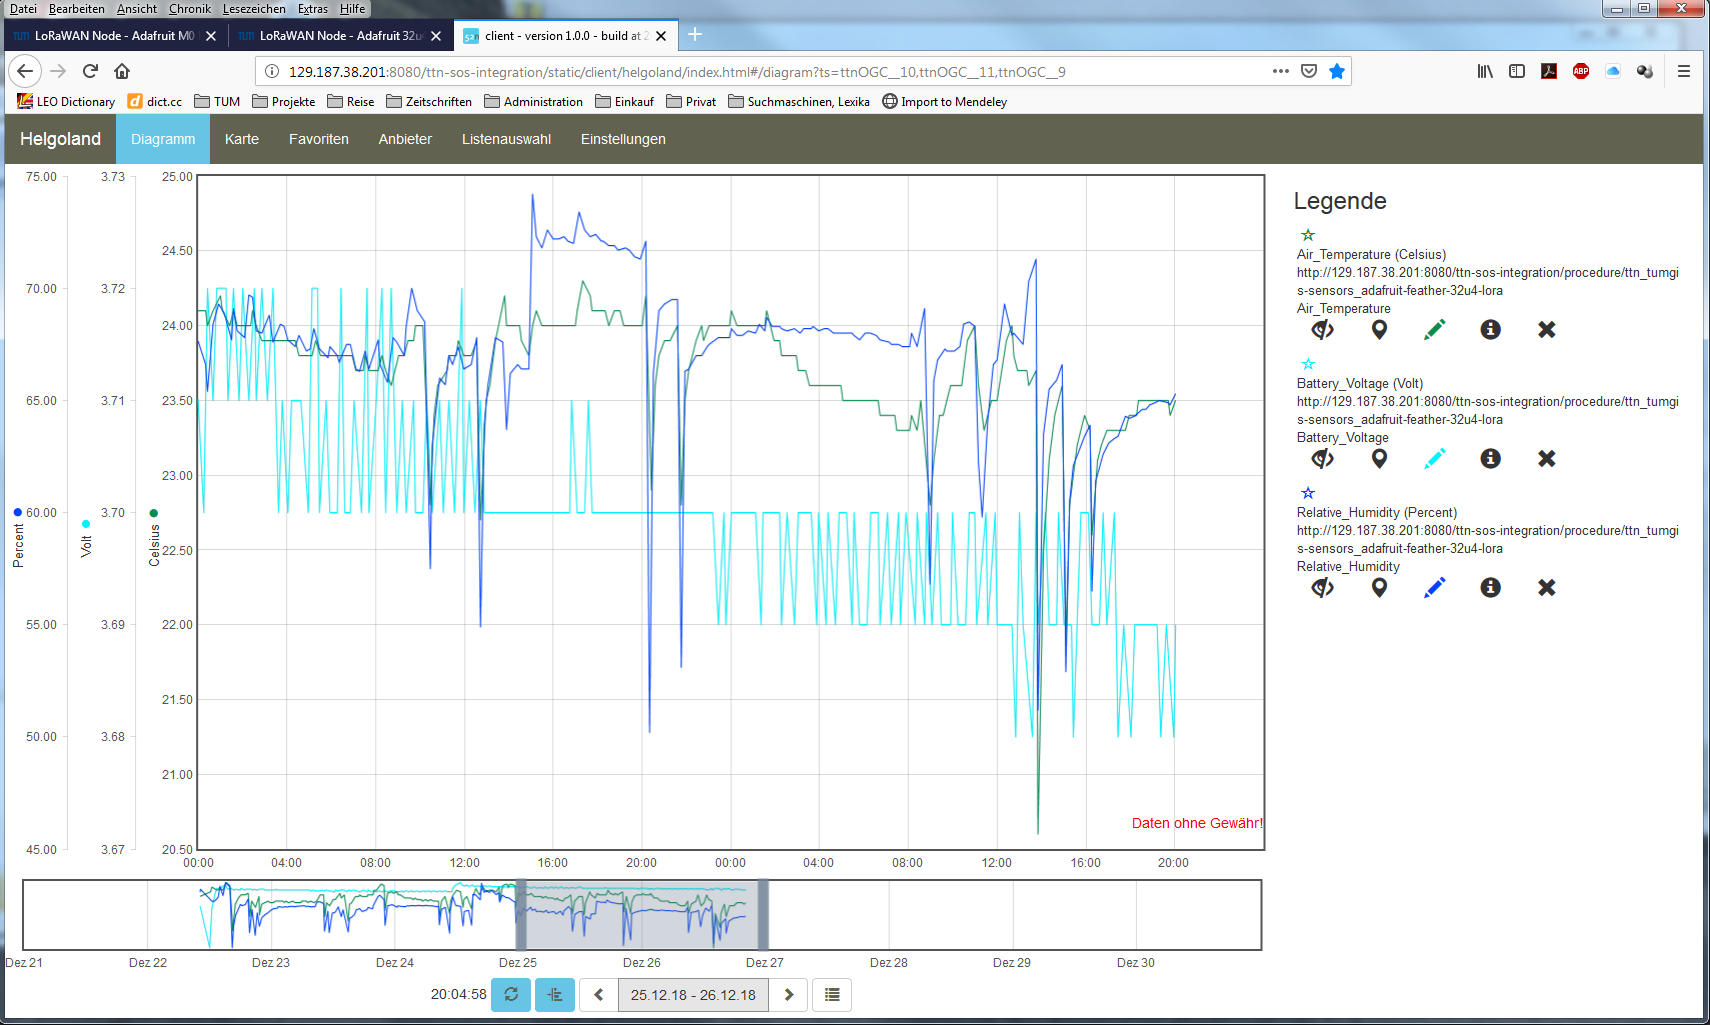The width and height of the screenshot is (1710, 1025).
Task: Hide the Air_Temperature series with eye icon
Action: [1322, 329]
